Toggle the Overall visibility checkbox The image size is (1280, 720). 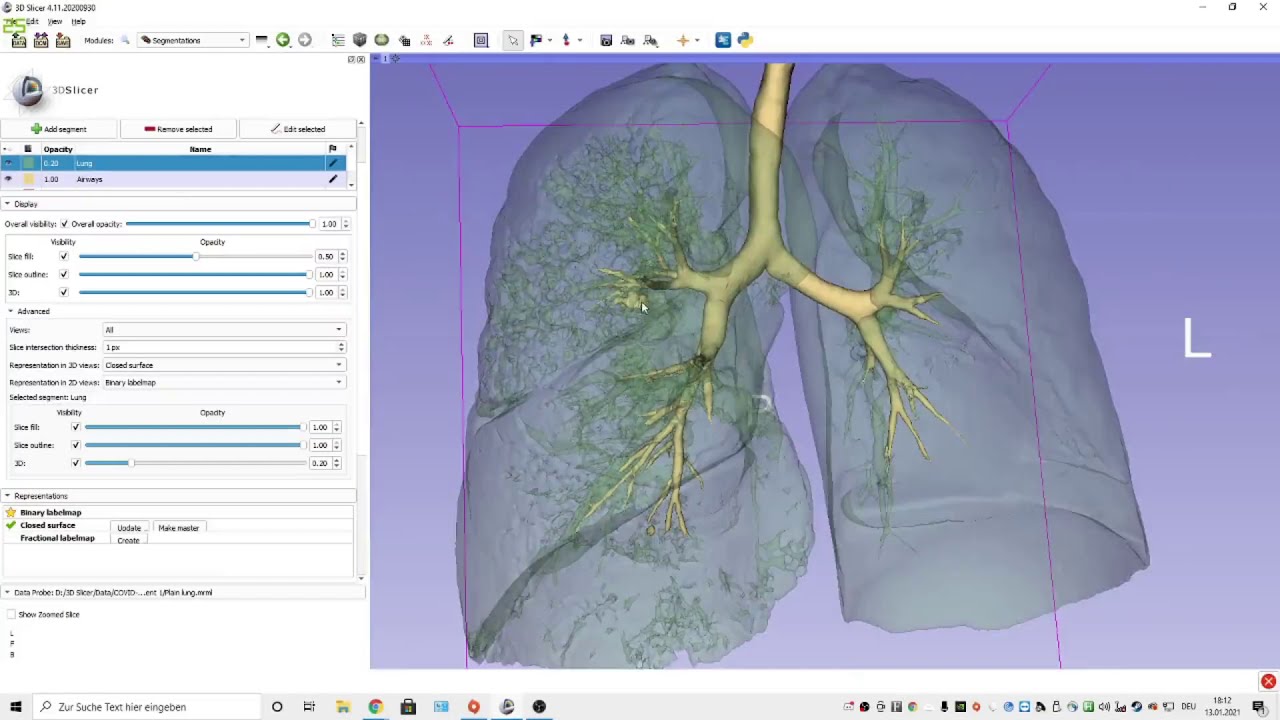[x=64, y=224]
